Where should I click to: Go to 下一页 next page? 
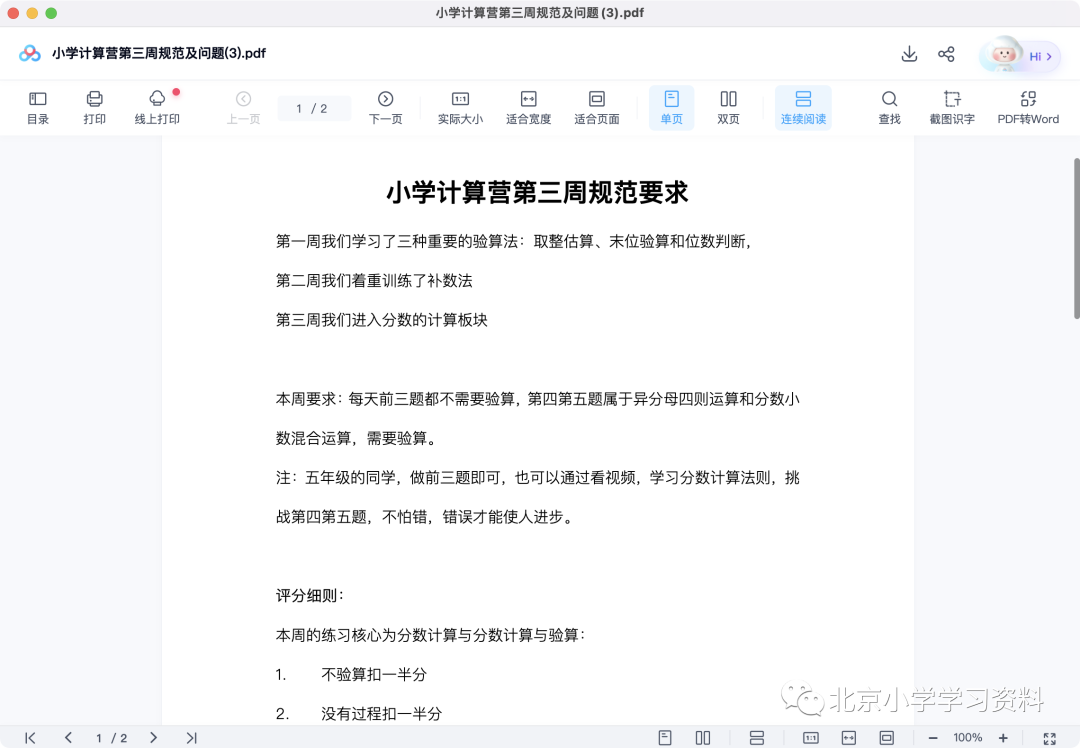[386, 108]
